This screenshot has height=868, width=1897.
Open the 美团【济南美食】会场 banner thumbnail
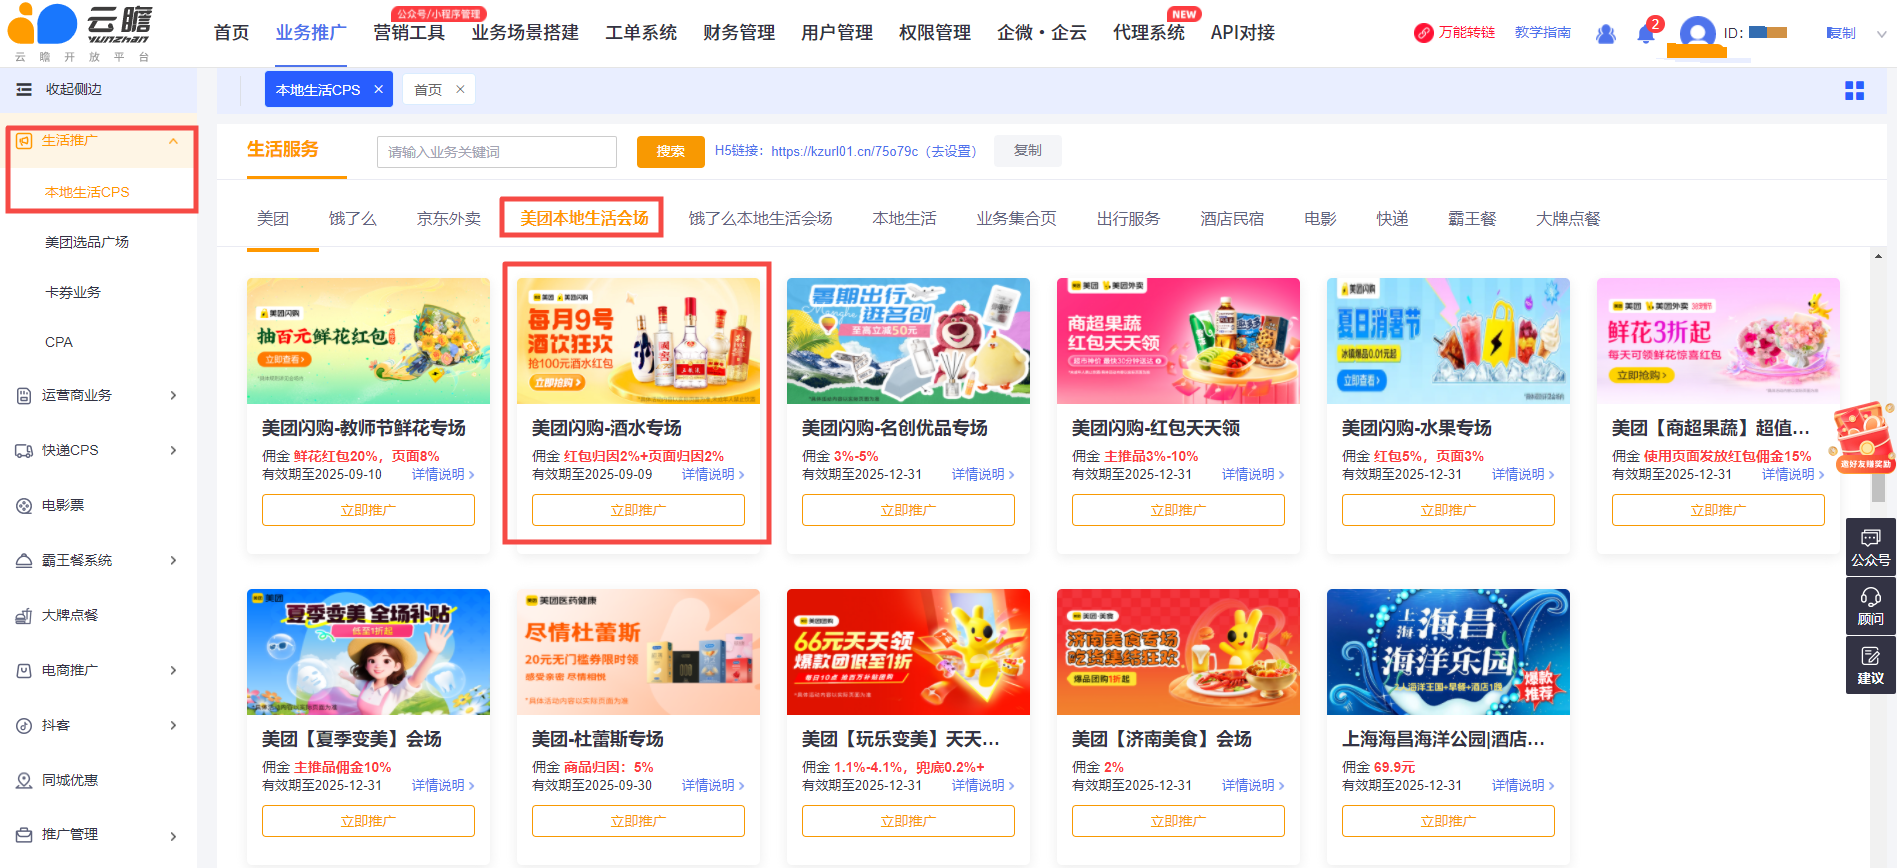point(1178,652)
